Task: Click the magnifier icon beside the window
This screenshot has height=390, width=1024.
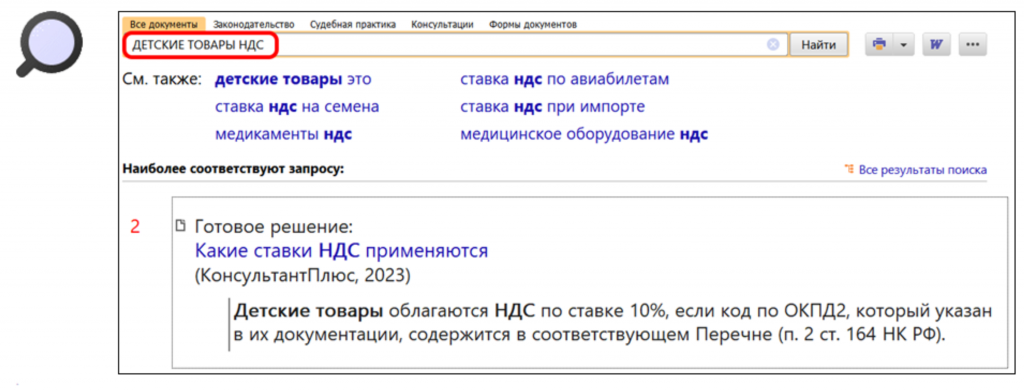Action: click(50, 44)
